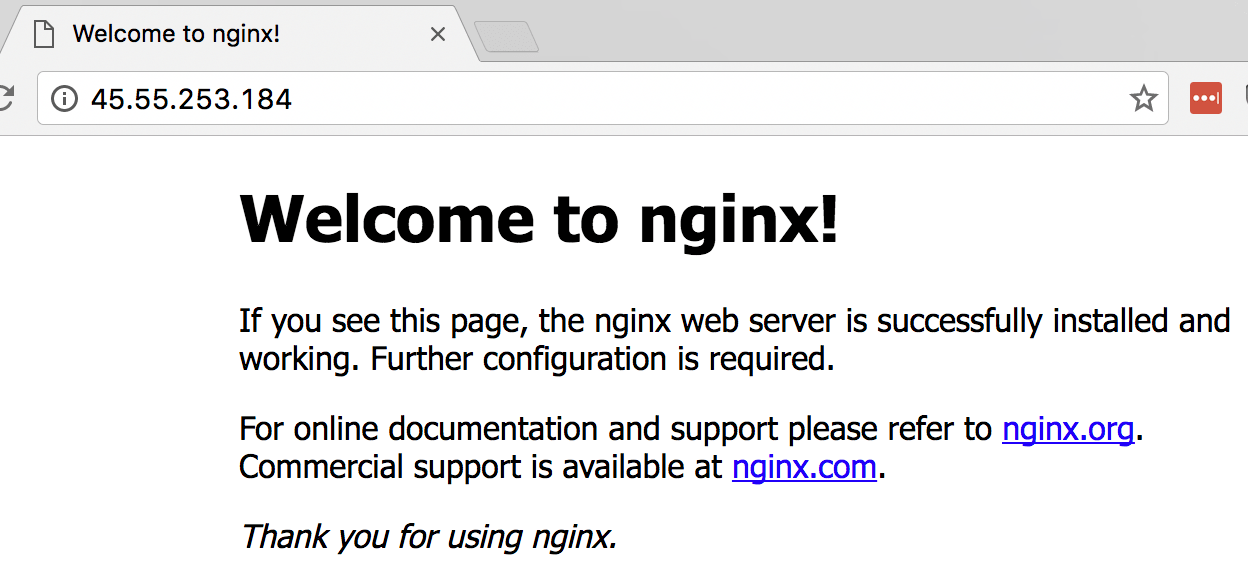Click the Thank you for using nginx text

coord(428,536)
